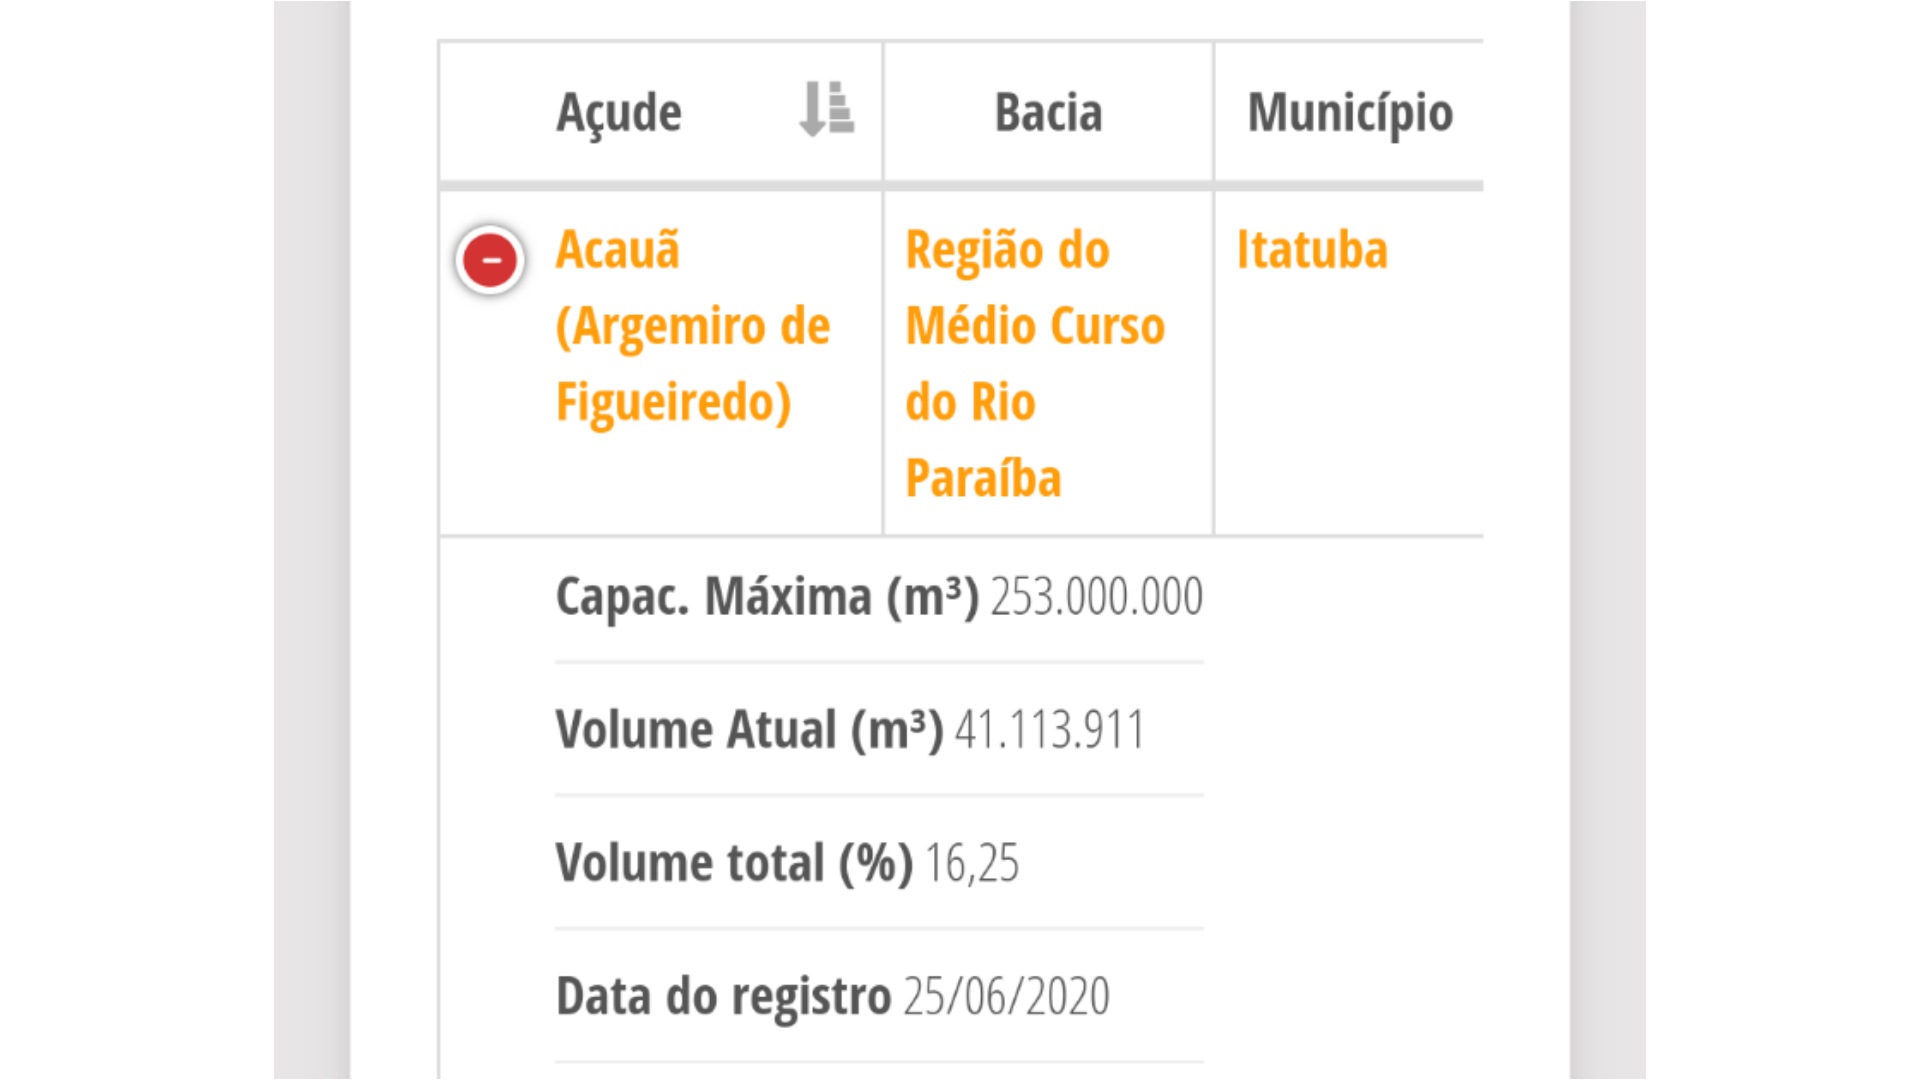Click the Data do registro label
Image resolution: width=1920 pixels, height=1080 pixels.
(723, 996)
